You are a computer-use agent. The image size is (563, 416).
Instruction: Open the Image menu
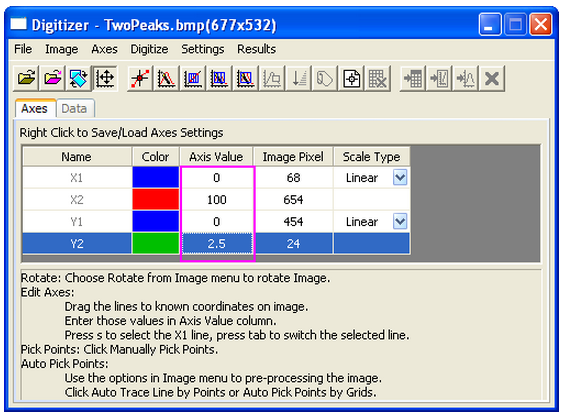coord(61,49)
